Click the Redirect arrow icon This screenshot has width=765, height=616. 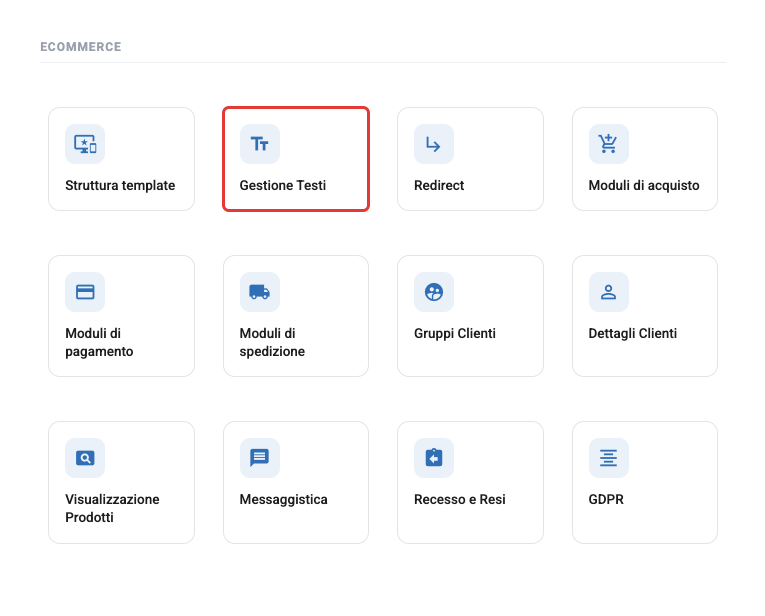[434, 144]
